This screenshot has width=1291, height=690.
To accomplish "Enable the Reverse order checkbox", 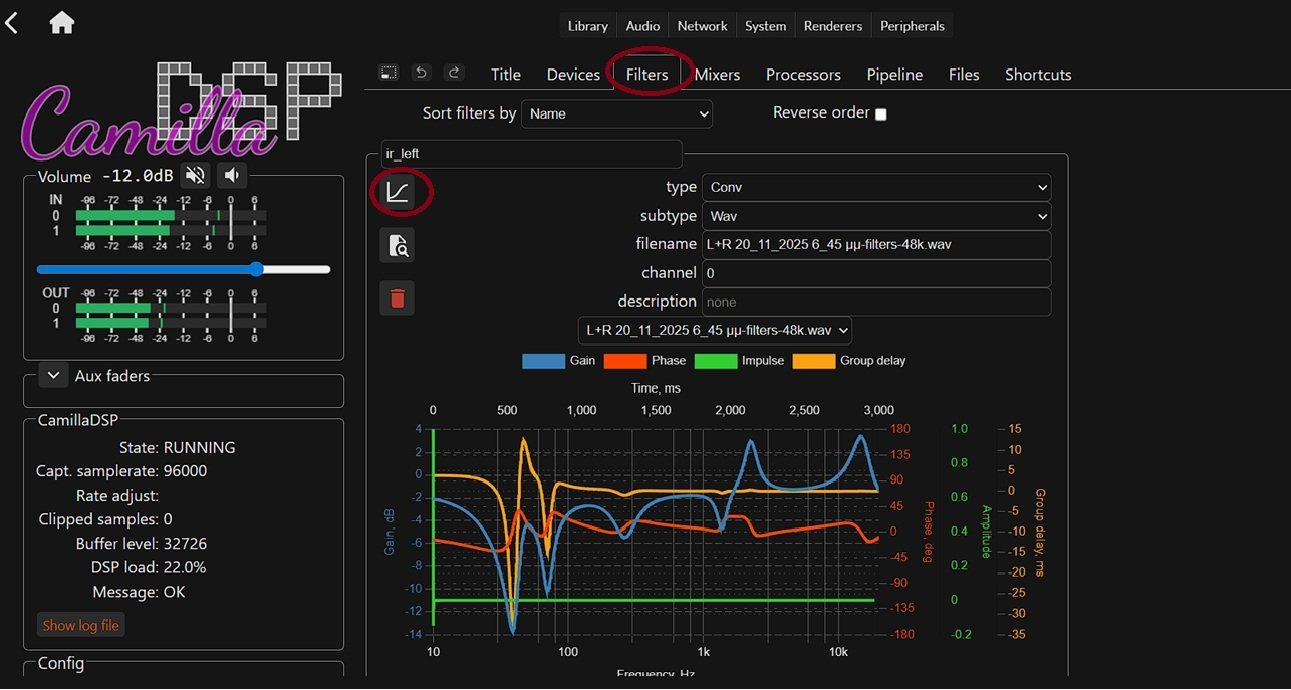I will pyautogui.click(x=881, y=114).
